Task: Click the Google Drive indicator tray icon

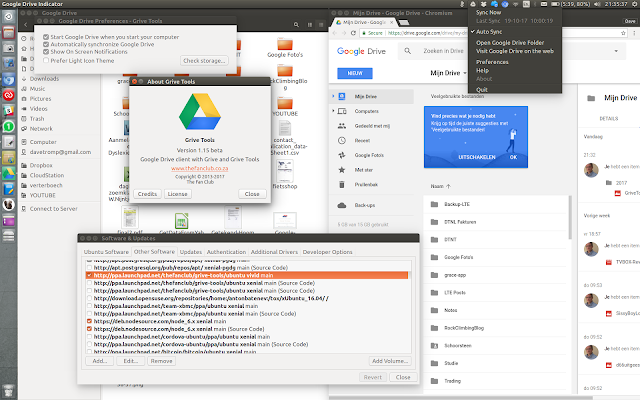Action: point(473,4)
